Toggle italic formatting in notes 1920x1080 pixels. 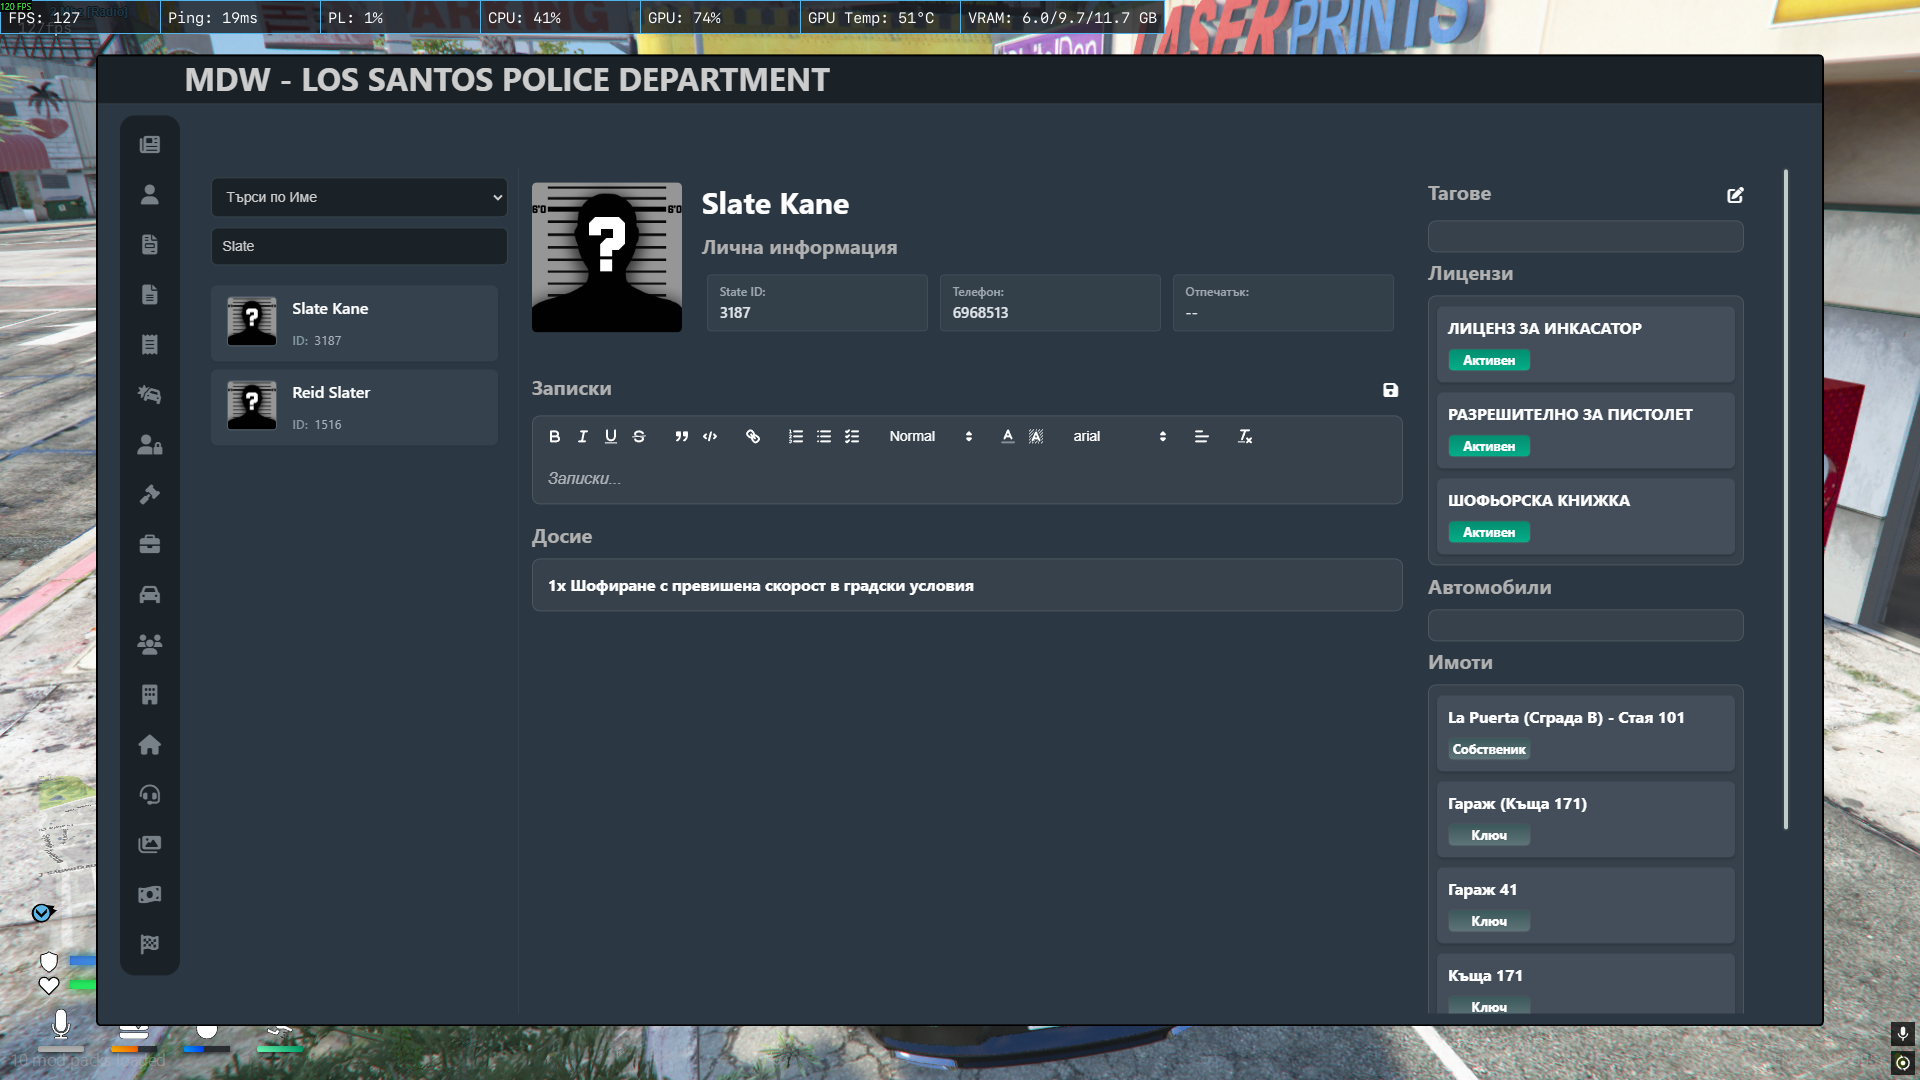tap(582, 436)
